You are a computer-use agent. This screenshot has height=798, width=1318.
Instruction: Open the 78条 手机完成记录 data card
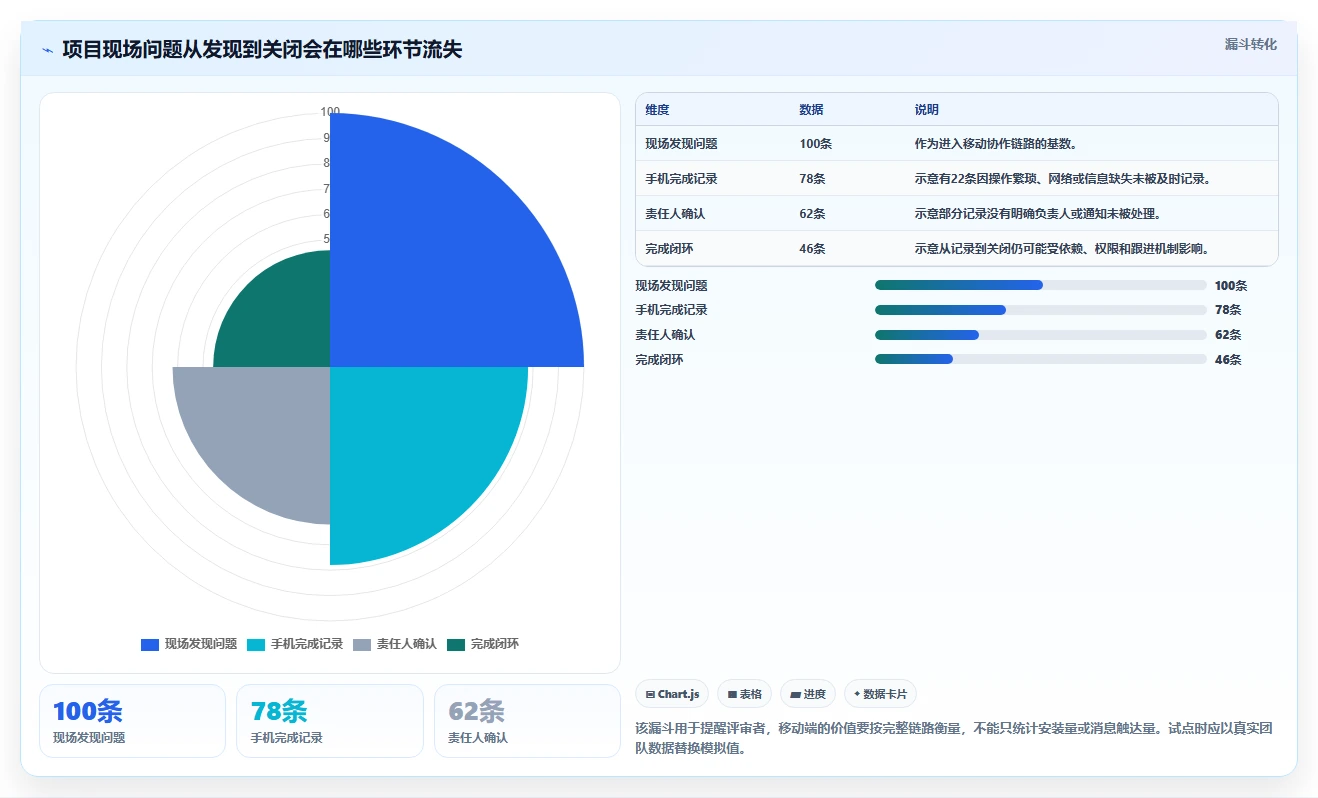(x=330, y=721)
